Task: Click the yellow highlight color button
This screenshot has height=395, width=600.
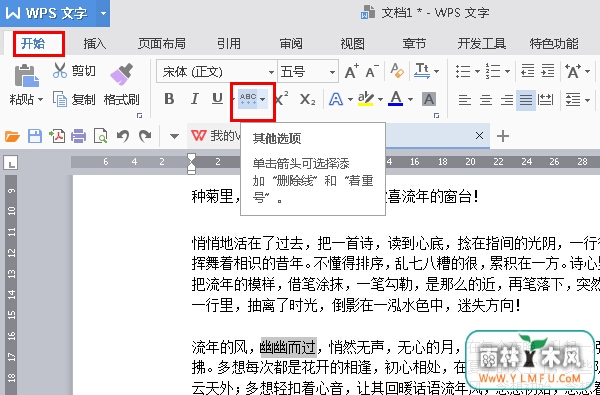Action: (x=365, y=100)
